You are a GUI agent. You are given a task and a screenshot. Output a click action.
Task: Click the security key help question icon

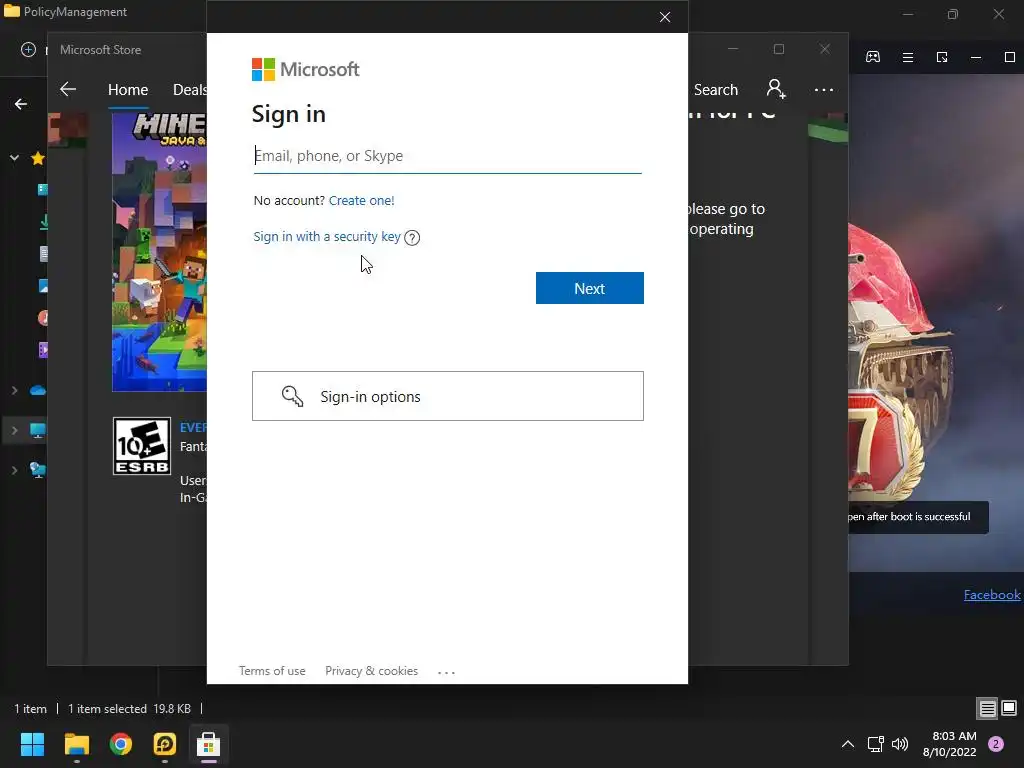(412, 238)
